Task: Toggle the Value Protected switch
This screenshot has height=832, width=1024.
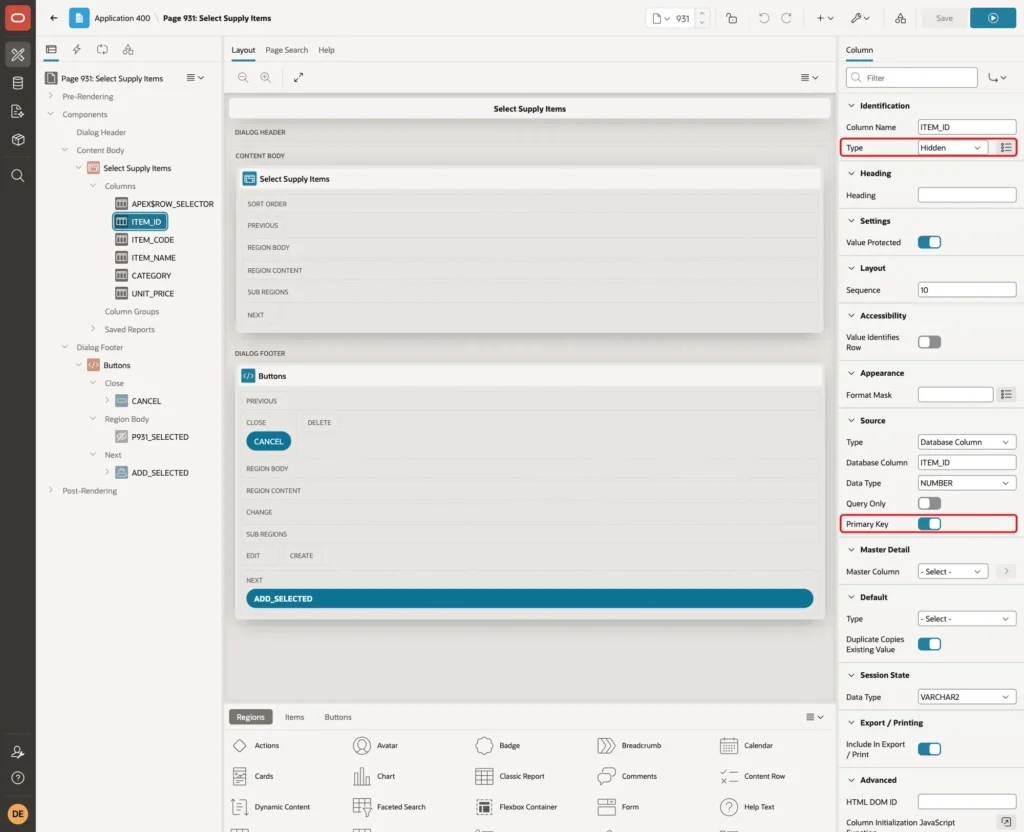Action: click(x=929, y=242)
